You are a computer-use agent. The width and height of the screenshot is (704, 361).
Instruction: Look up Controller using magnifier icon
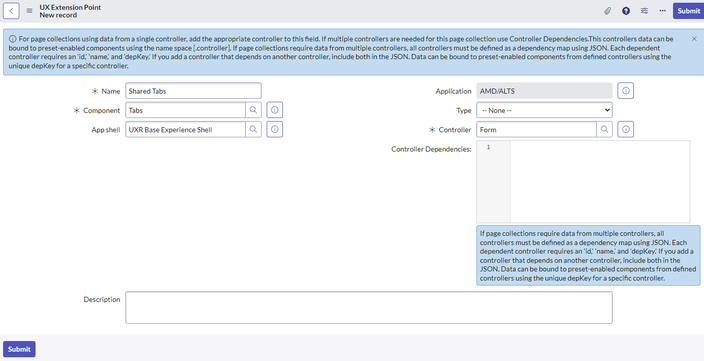(604, 129)
